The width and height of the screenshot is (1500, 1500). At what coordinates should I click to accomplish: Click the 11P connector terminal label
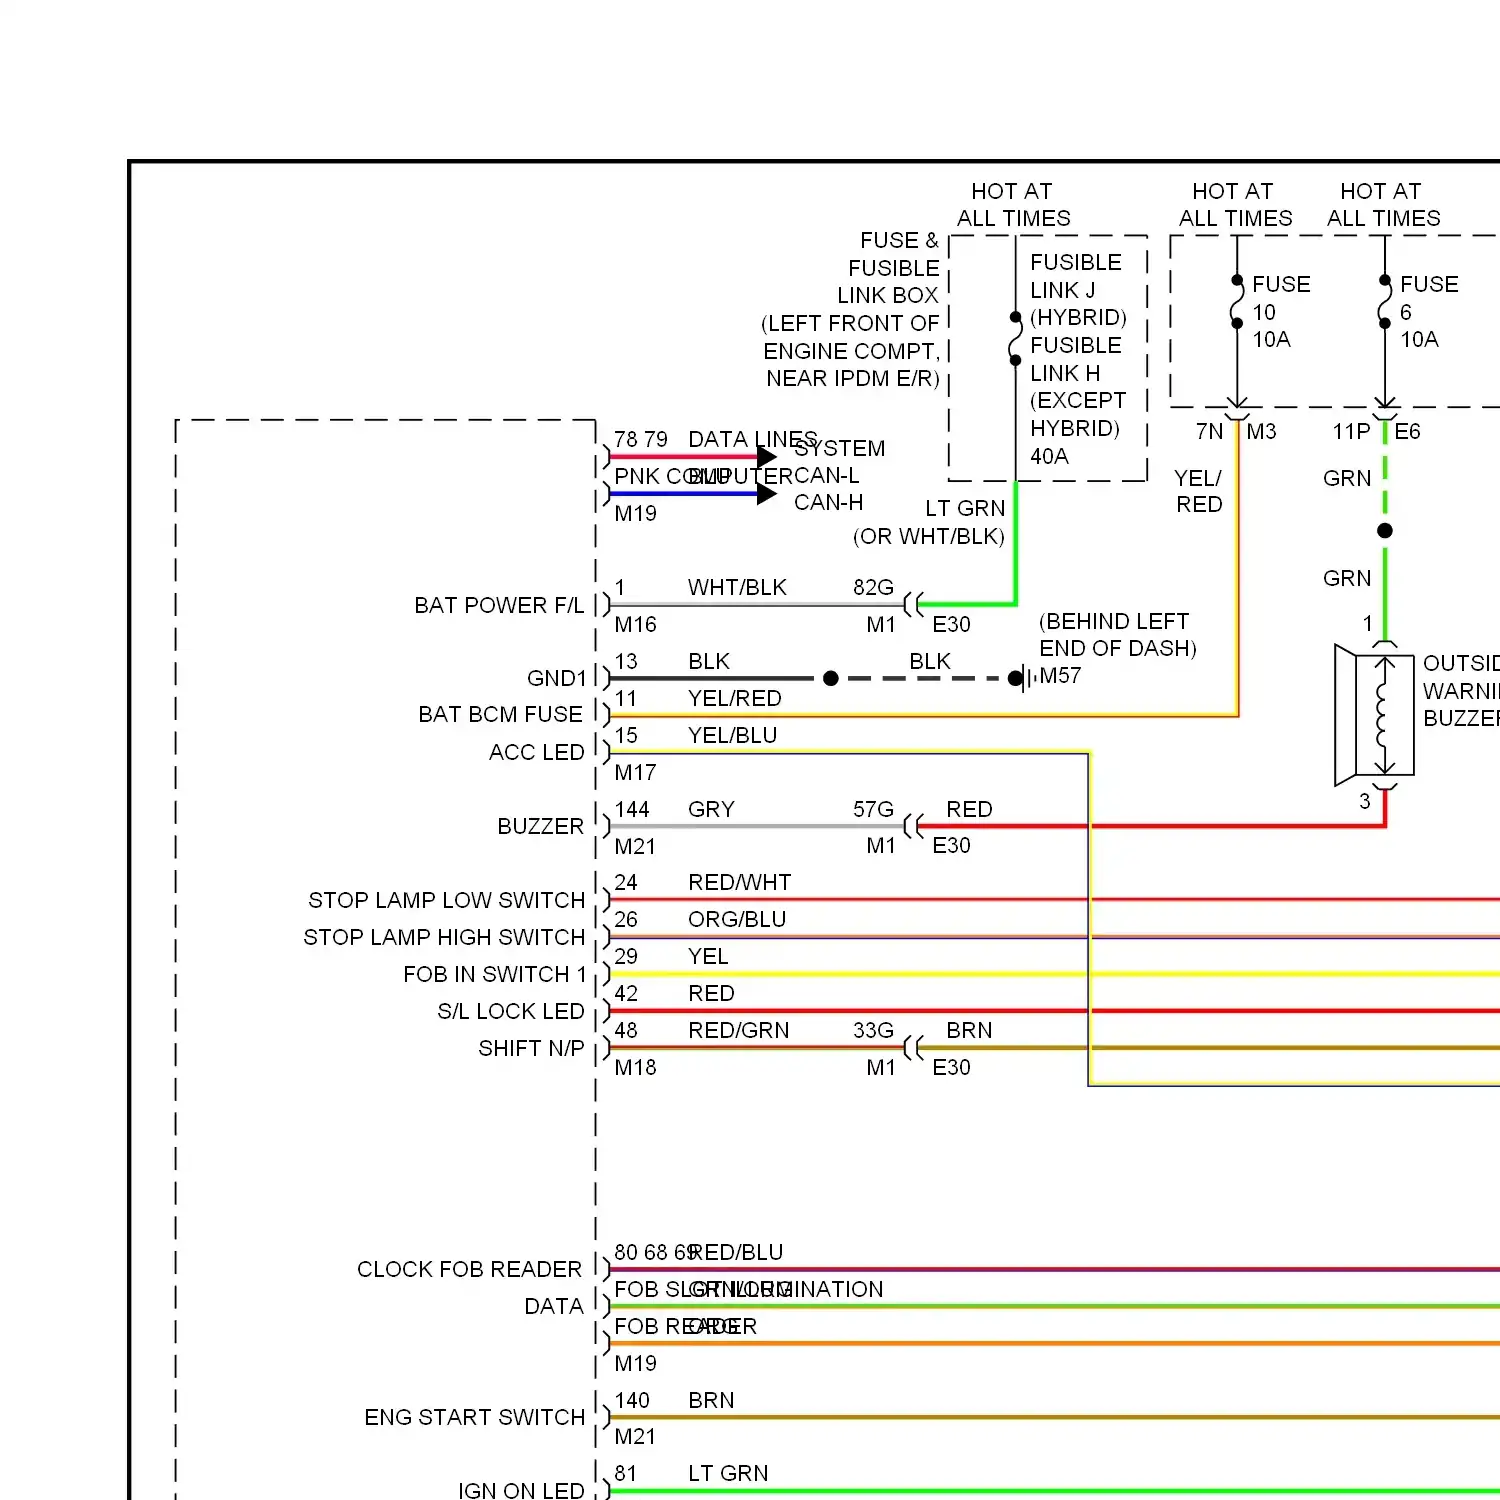click(x=1351, y=431)
